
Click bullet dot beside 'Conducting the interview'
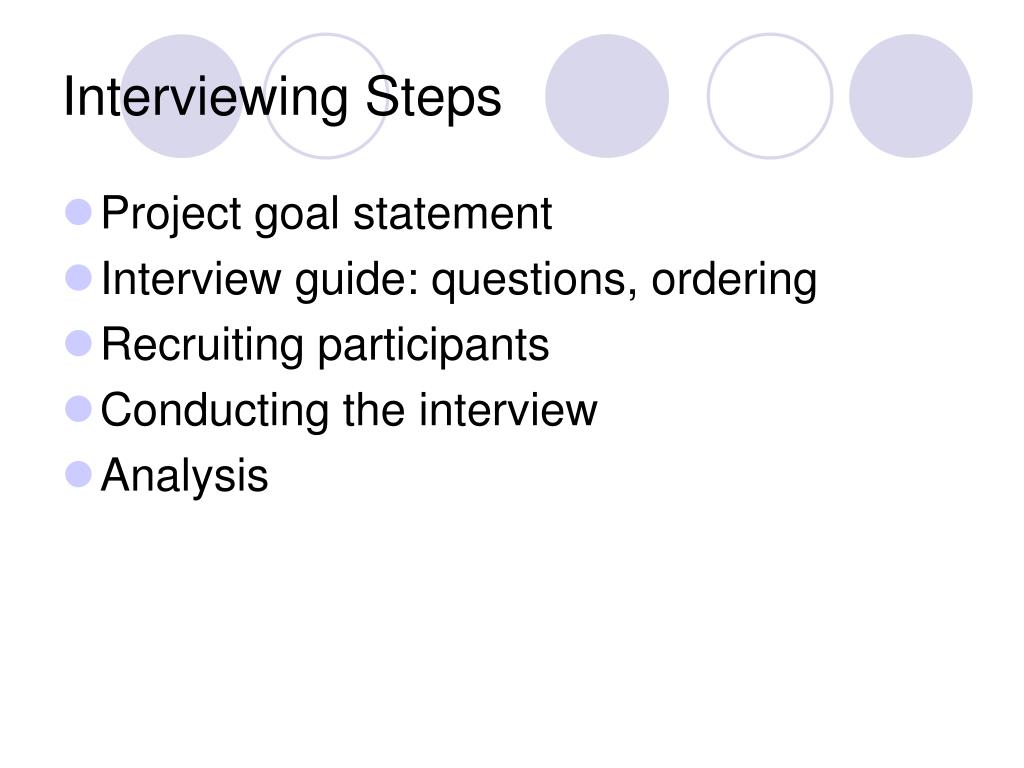pyautogui.click(x=79, y=409)
